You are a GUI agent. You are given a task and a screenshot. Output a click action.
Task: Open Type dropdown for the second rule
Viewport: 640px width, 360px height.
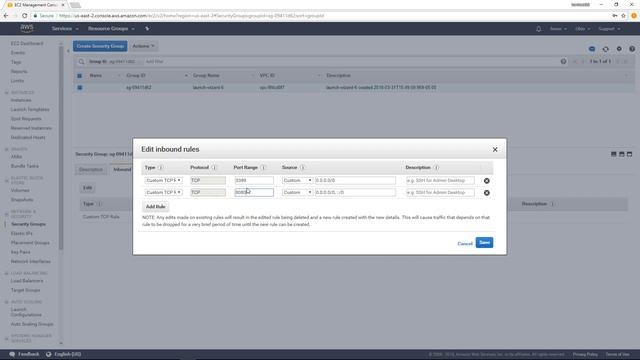click(163, 192)
